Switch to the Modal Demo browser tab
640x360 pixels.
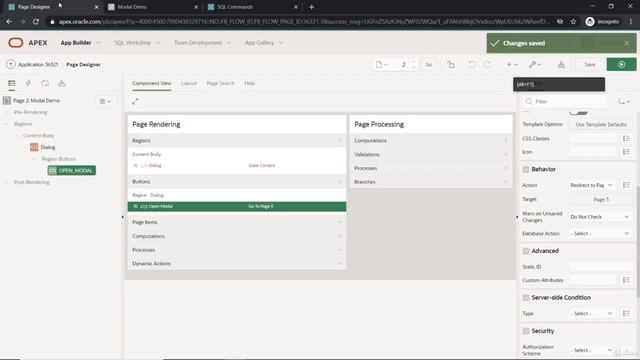153,7
